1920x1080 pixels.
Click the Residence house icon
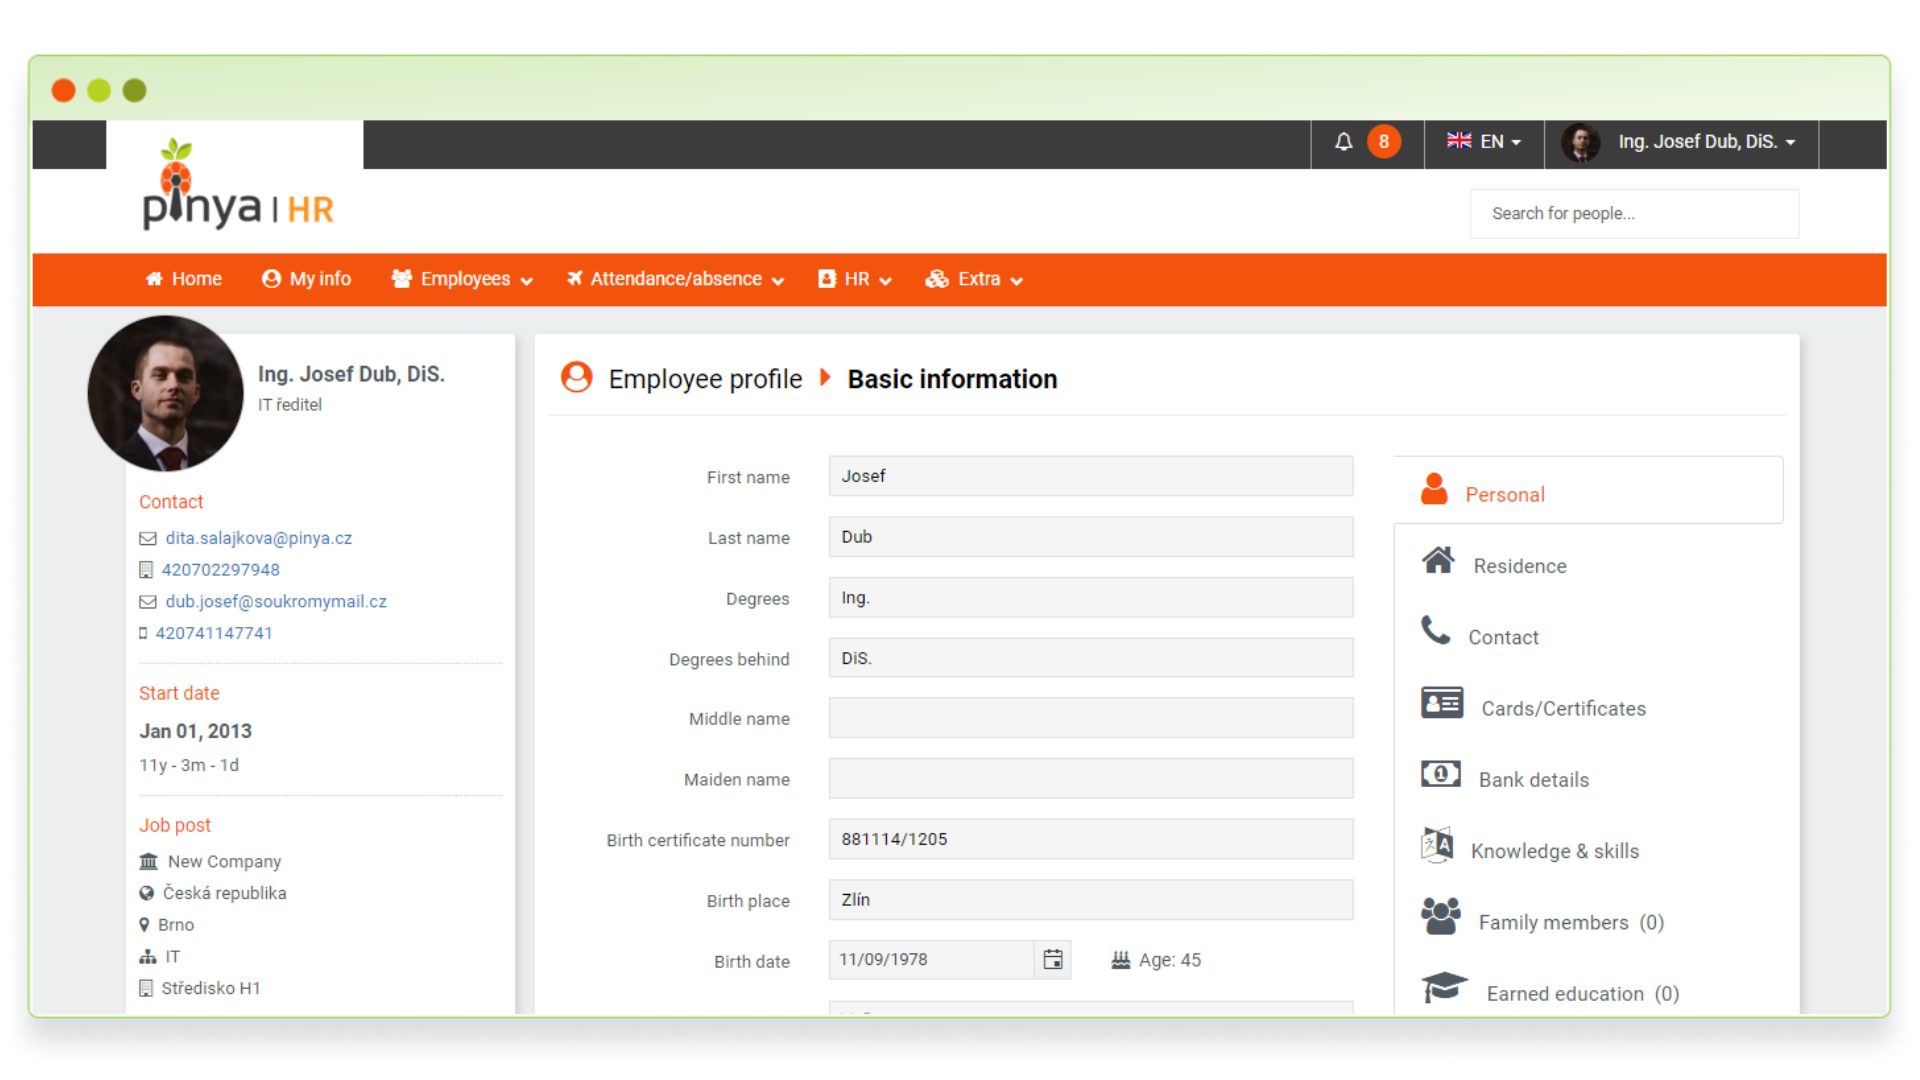(x=1438, y=561)
